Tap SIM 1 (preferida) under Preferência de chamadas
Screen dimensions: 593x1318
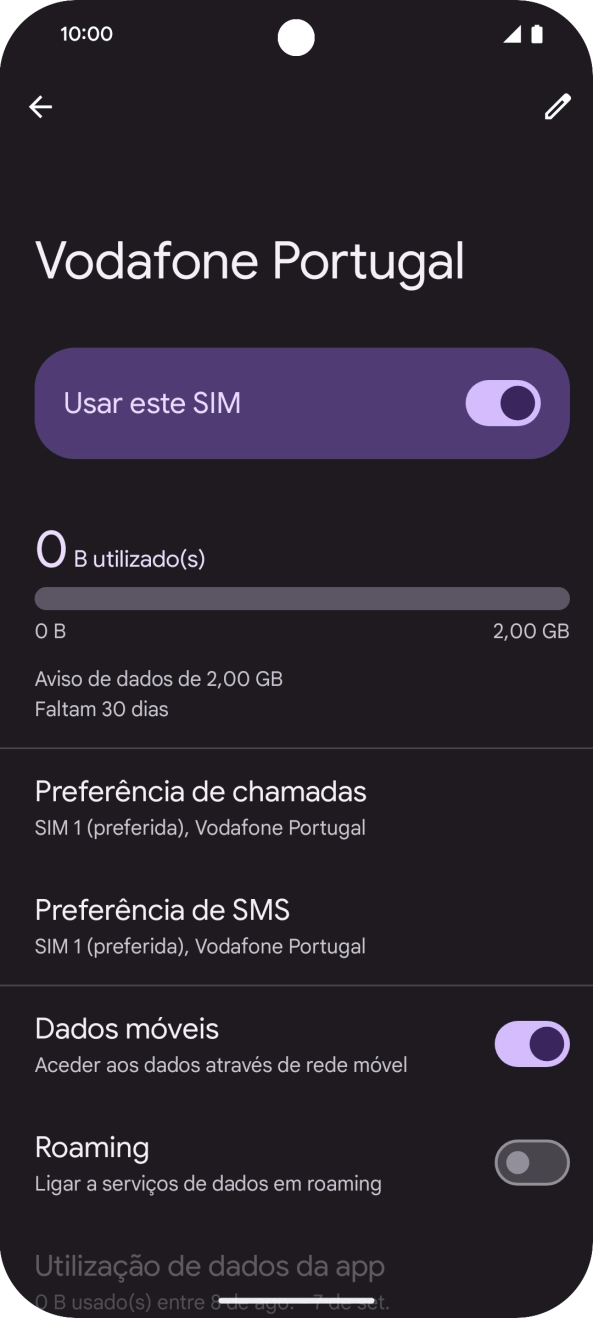click(200, 827)
